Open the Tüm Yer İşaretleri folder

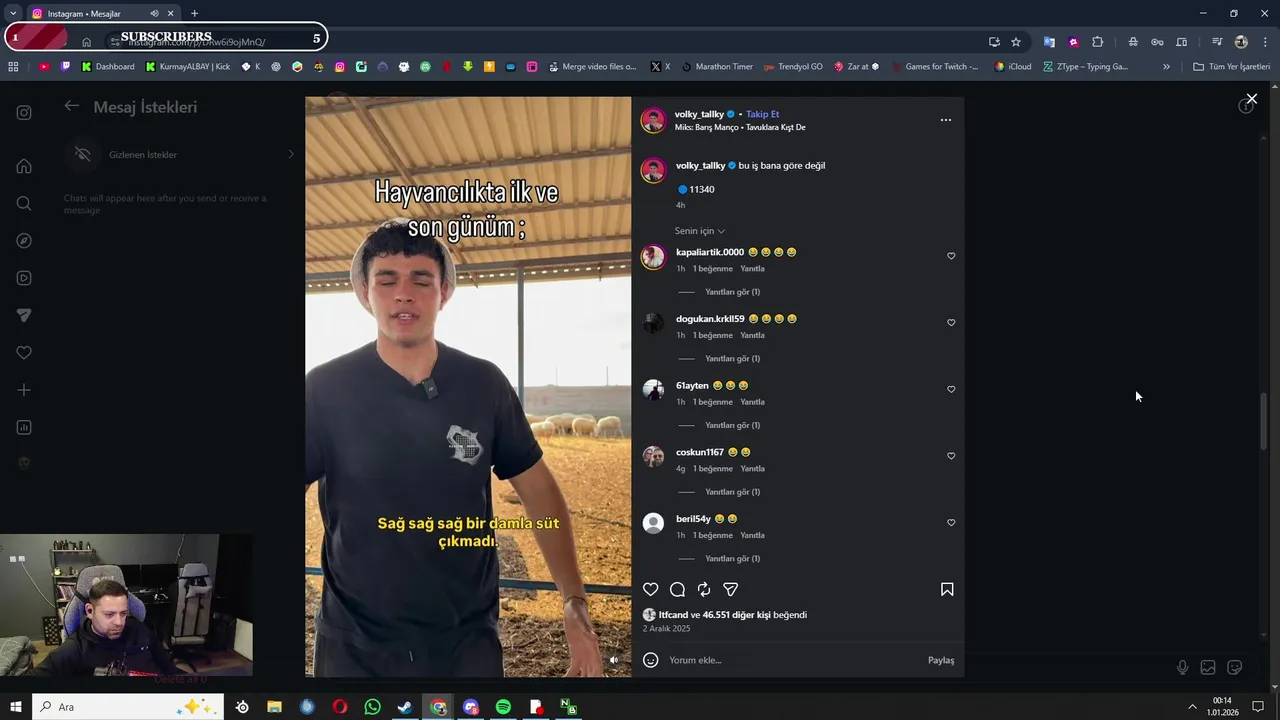[1231, 67]
